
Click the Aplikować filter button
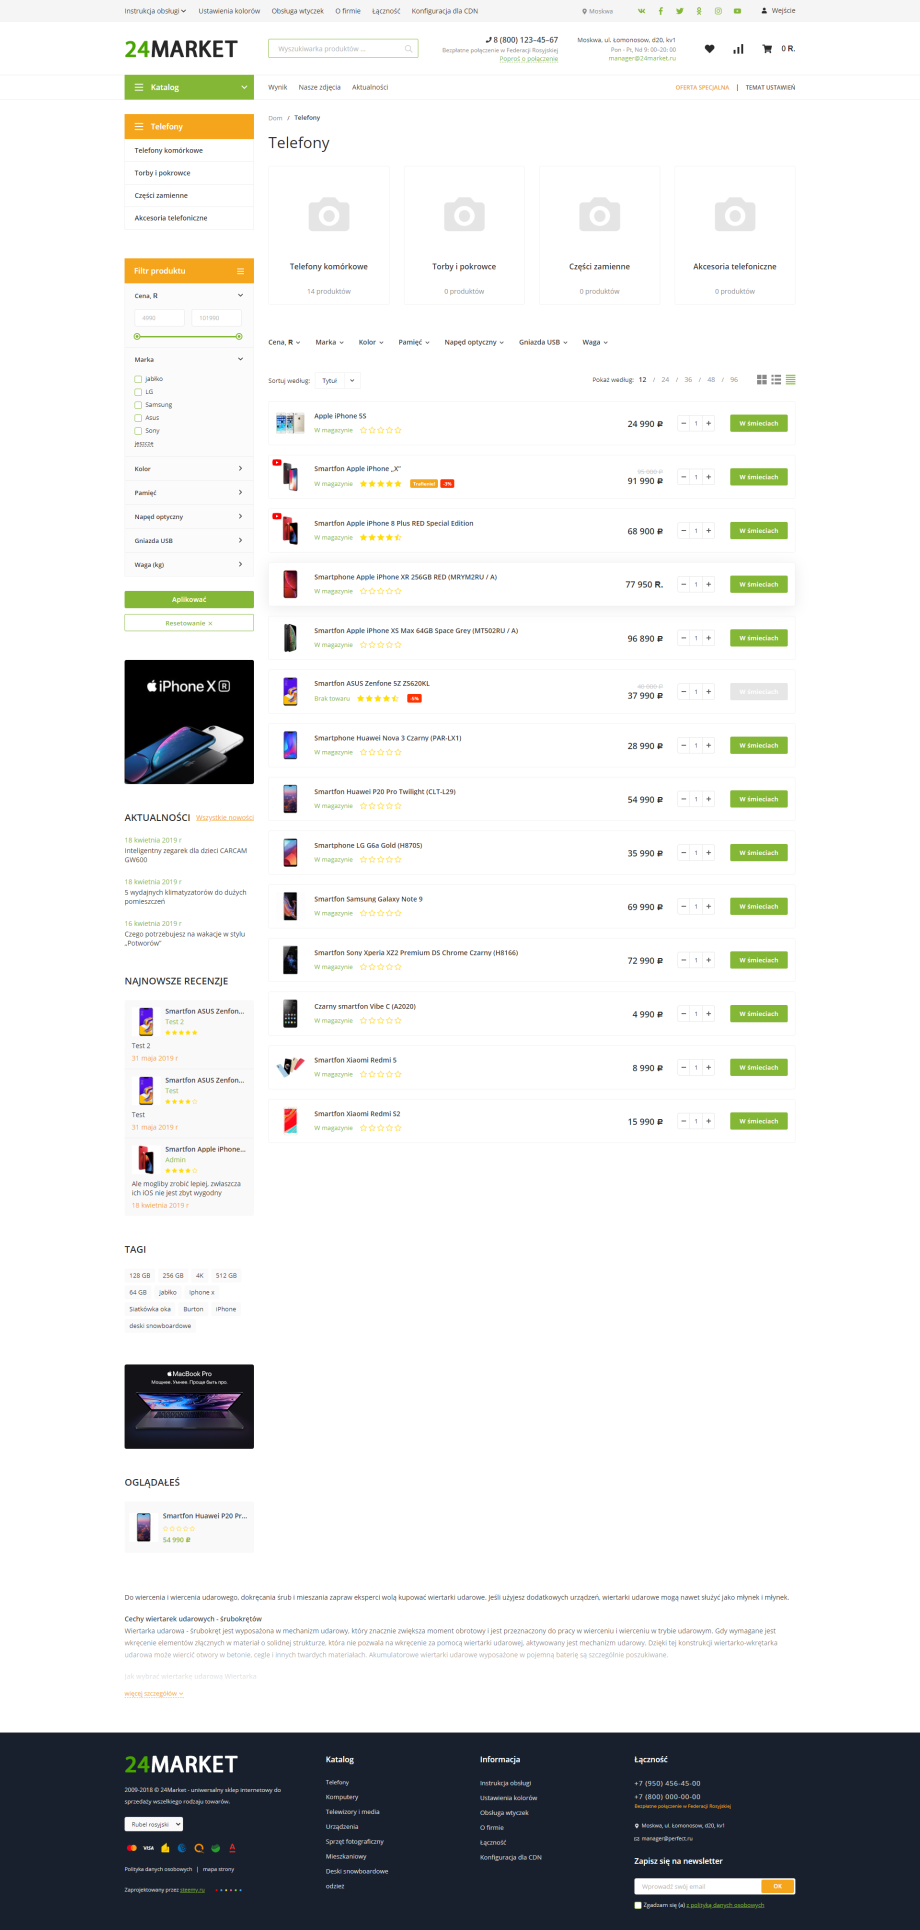point(189,599)
